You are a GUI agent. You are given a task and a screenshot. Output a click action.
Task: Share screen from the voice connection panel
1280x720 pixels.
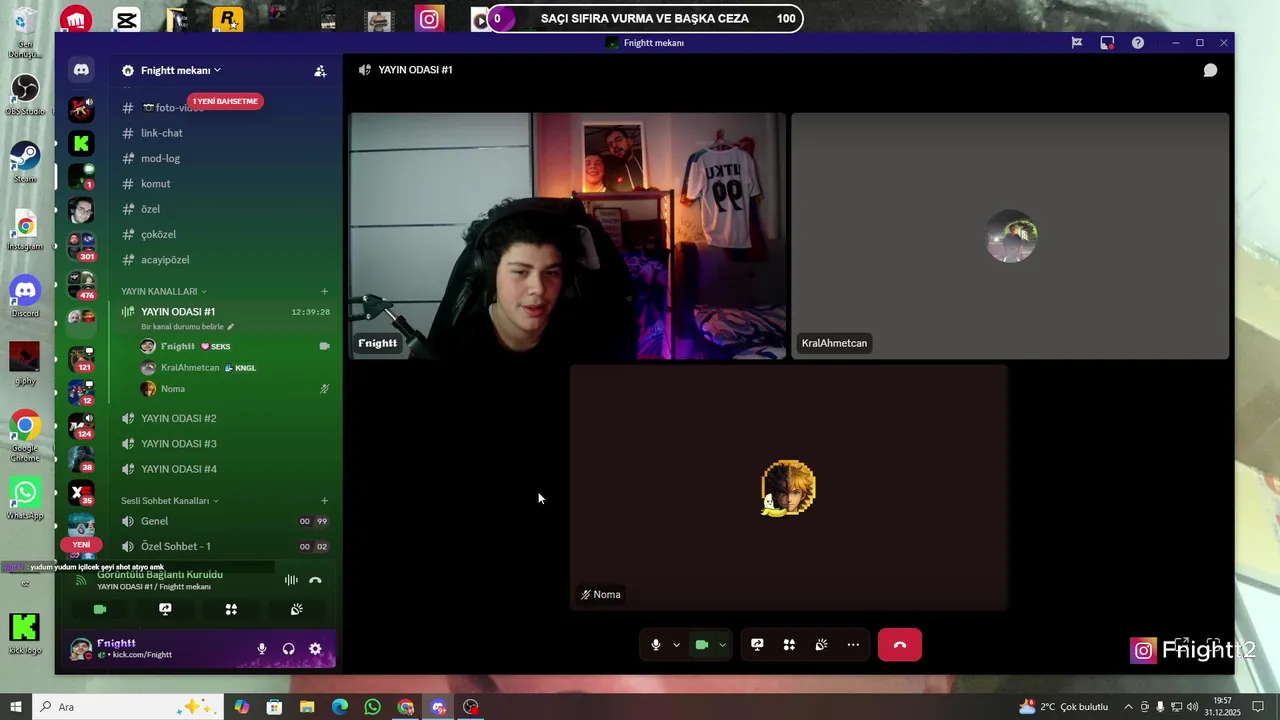click(x=165, y=609)
